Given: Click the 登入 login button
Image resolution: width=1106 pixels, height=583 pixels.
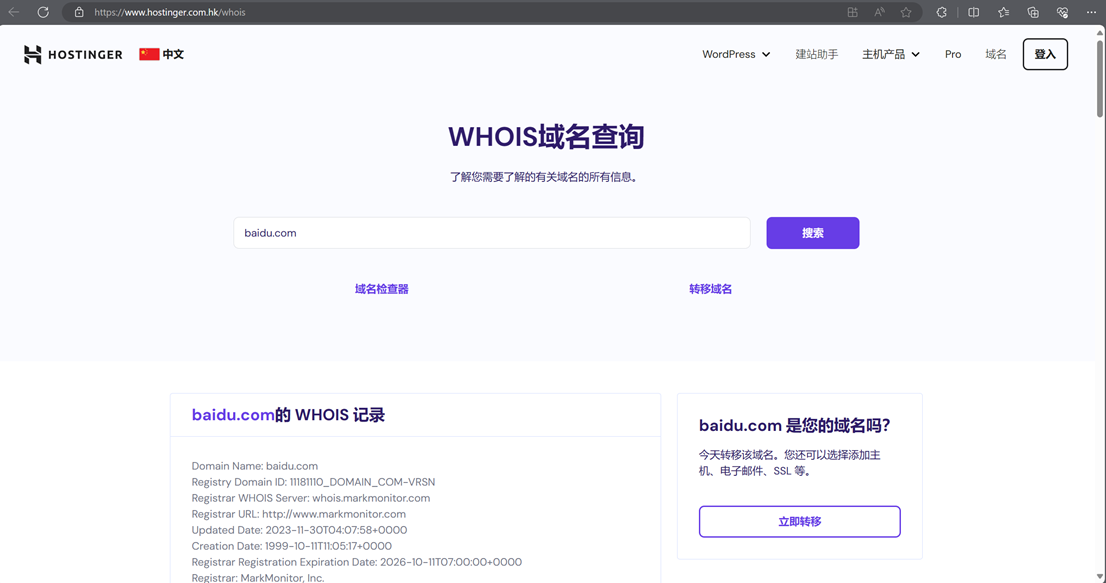Looking at the screenshot, I should [x=1045, y=54].
